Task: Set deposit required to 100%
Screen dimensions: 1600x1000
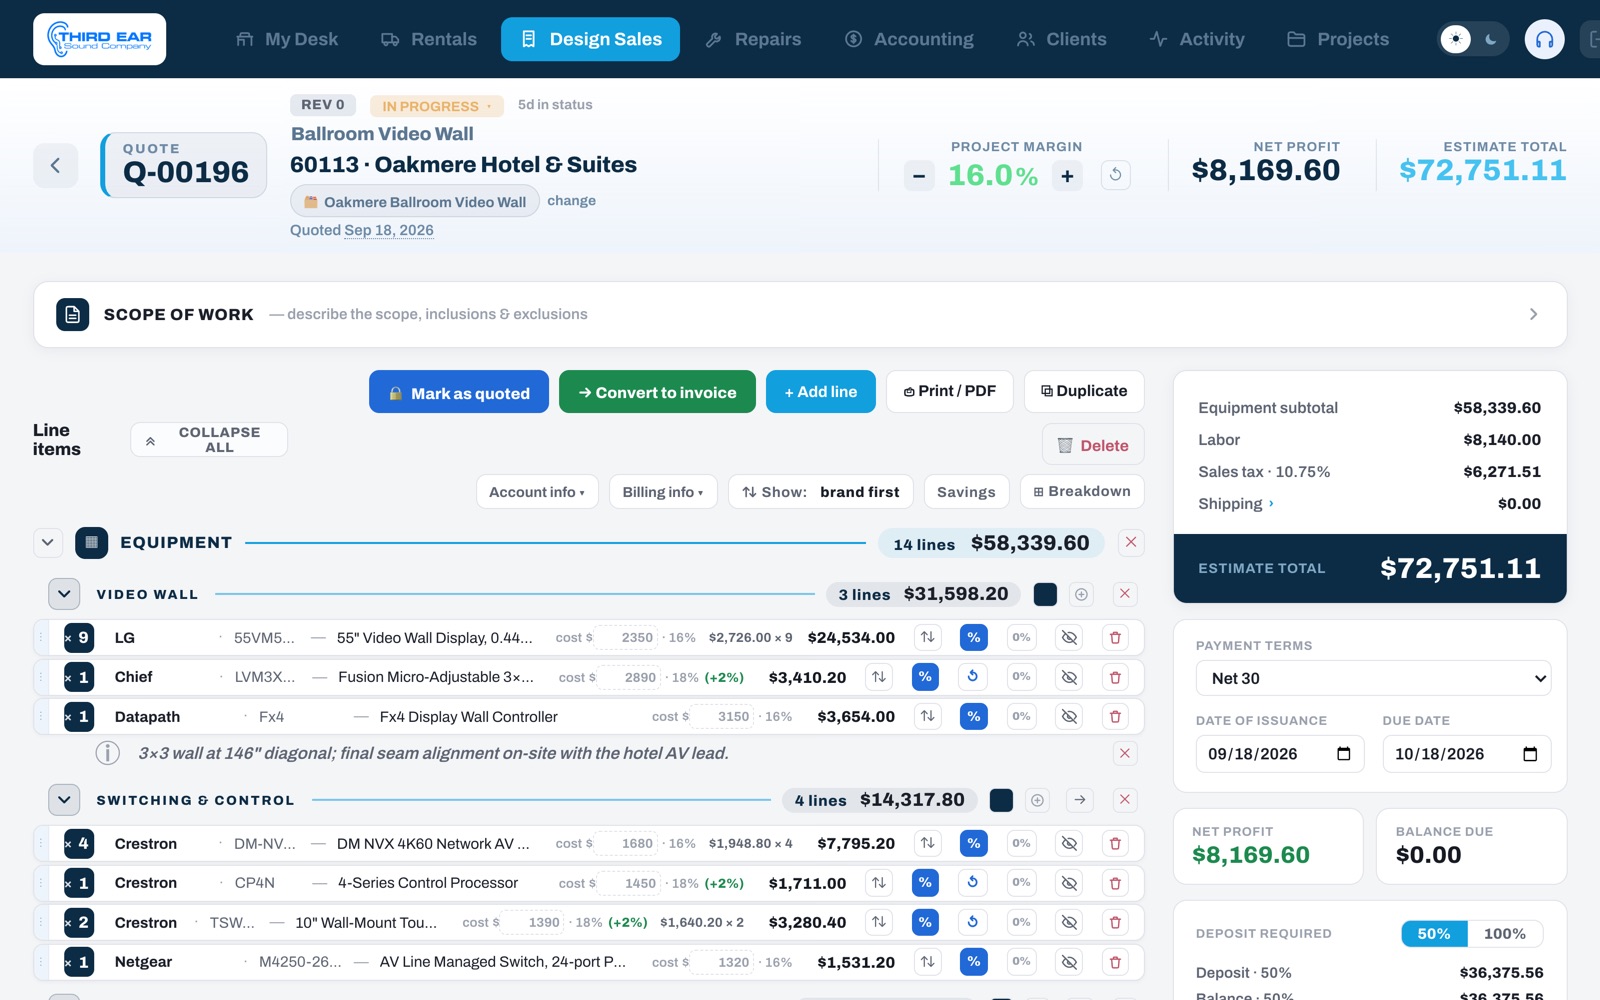Action: pyautogui.click(x=1504, y=934)
